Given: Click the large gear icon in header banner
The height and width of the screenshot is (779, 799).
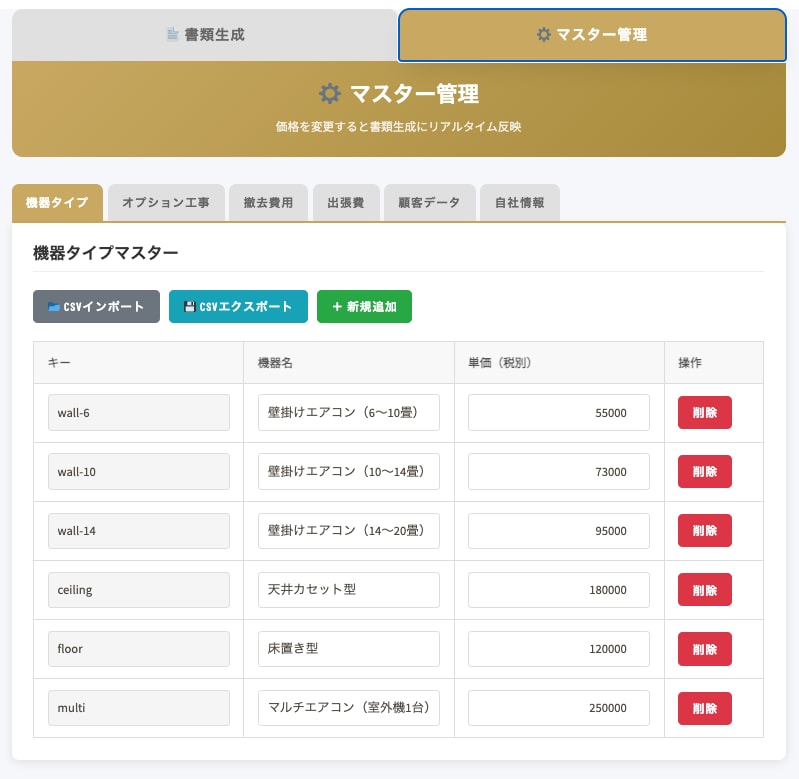Looking at the screenshot, I should click(329, 94).
